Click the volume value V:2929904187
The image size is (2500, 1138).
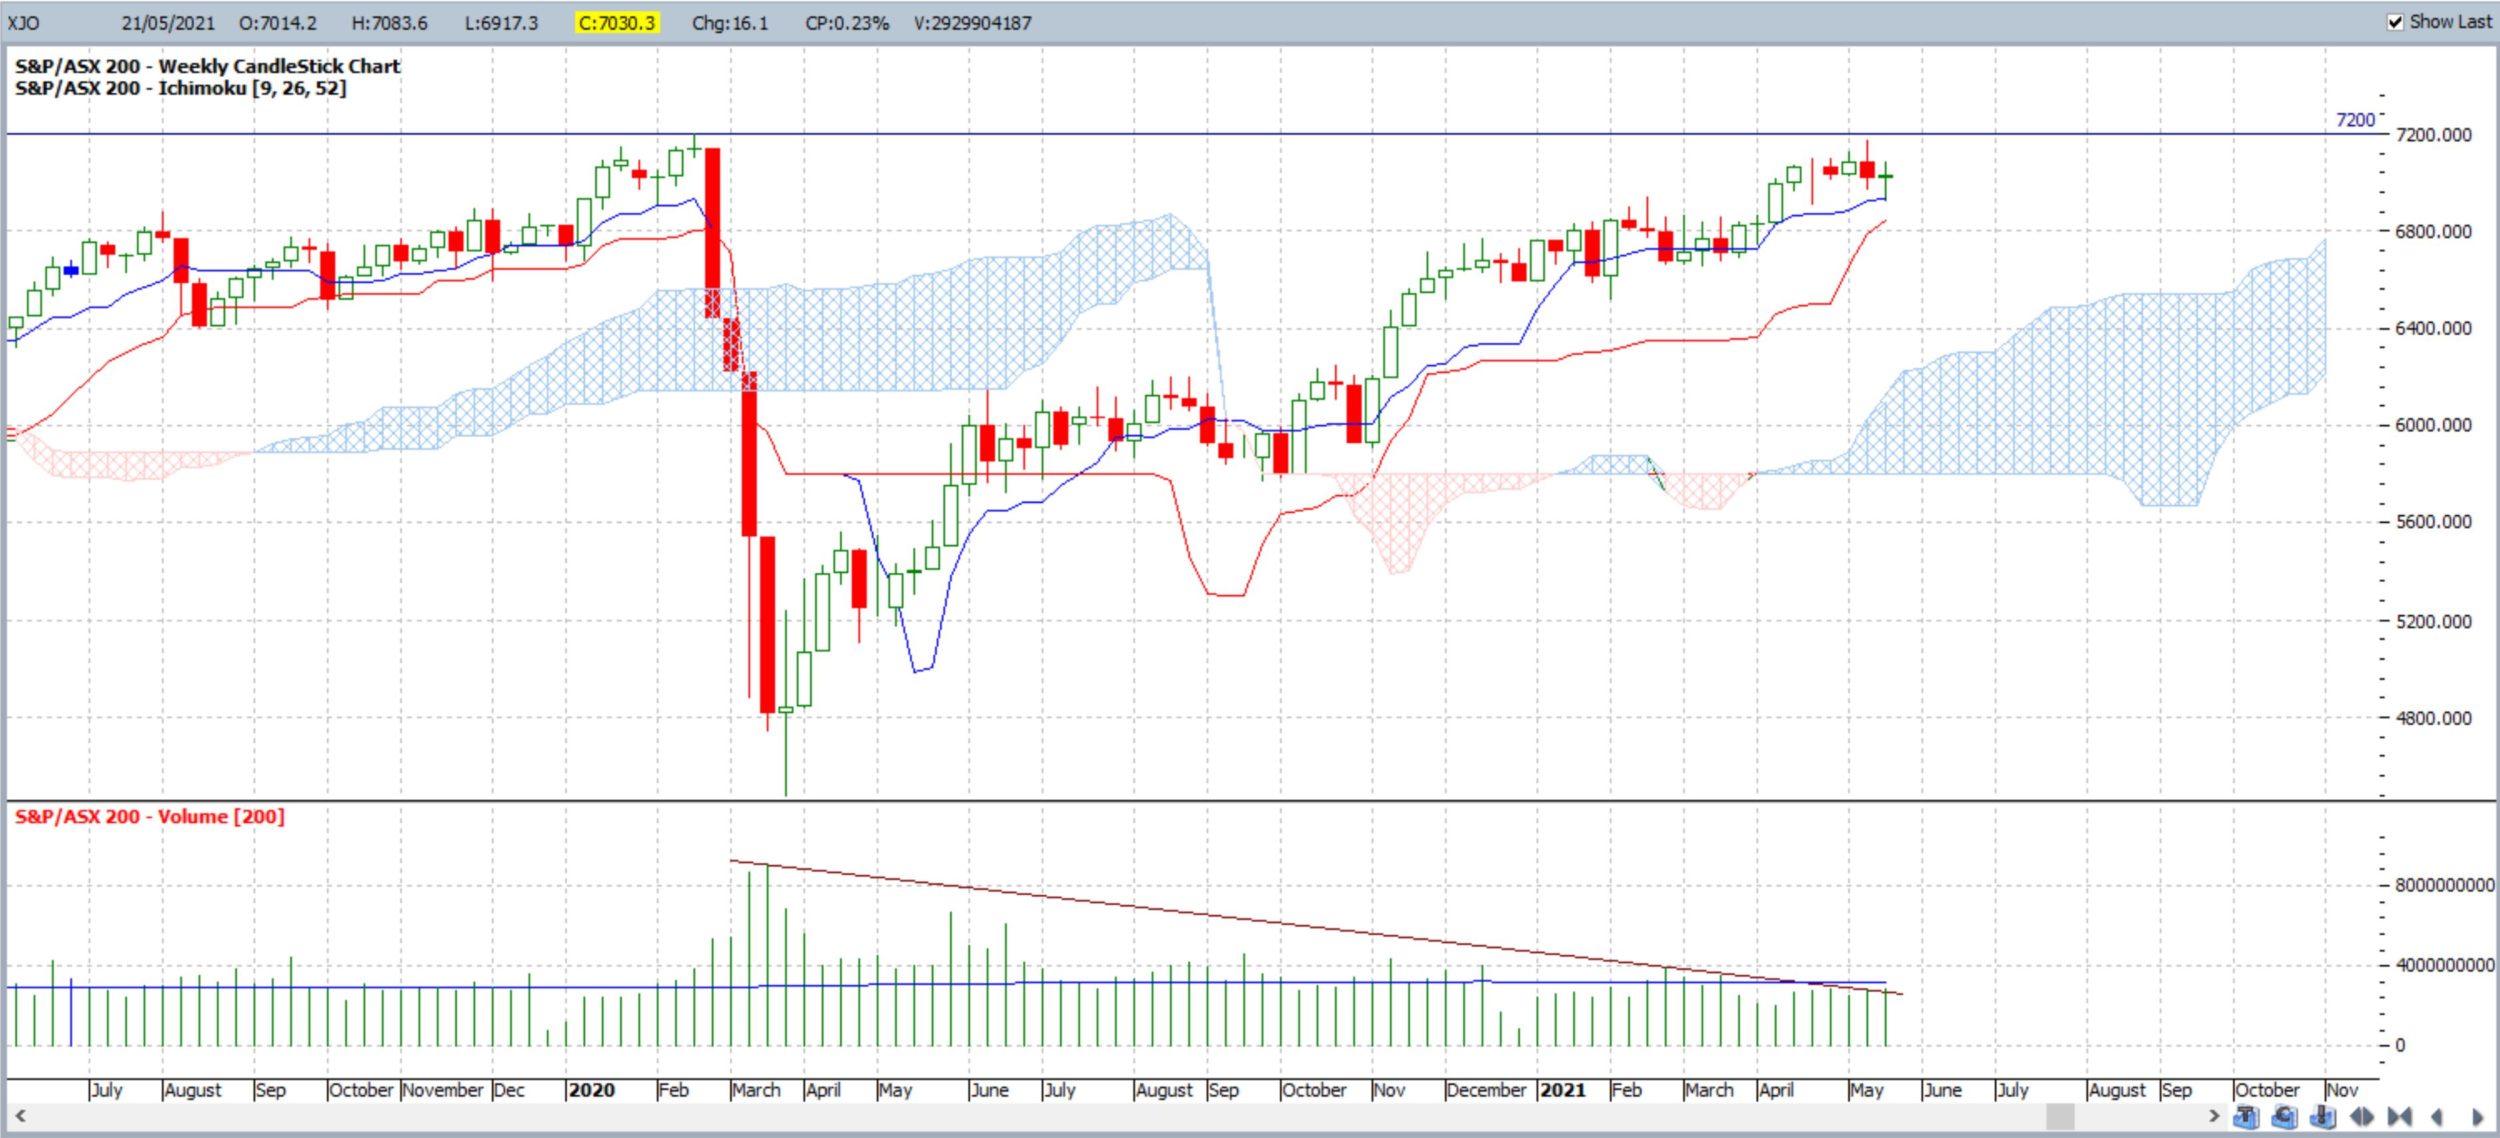(972, 23)
